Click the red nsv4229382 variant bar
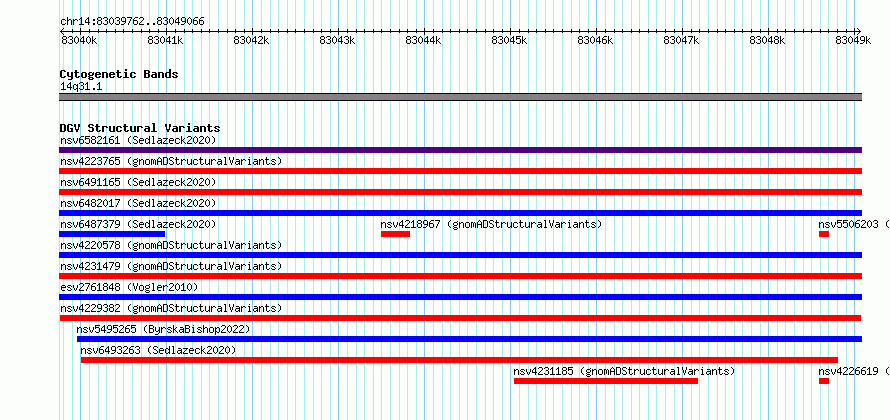 click(460, 318)
